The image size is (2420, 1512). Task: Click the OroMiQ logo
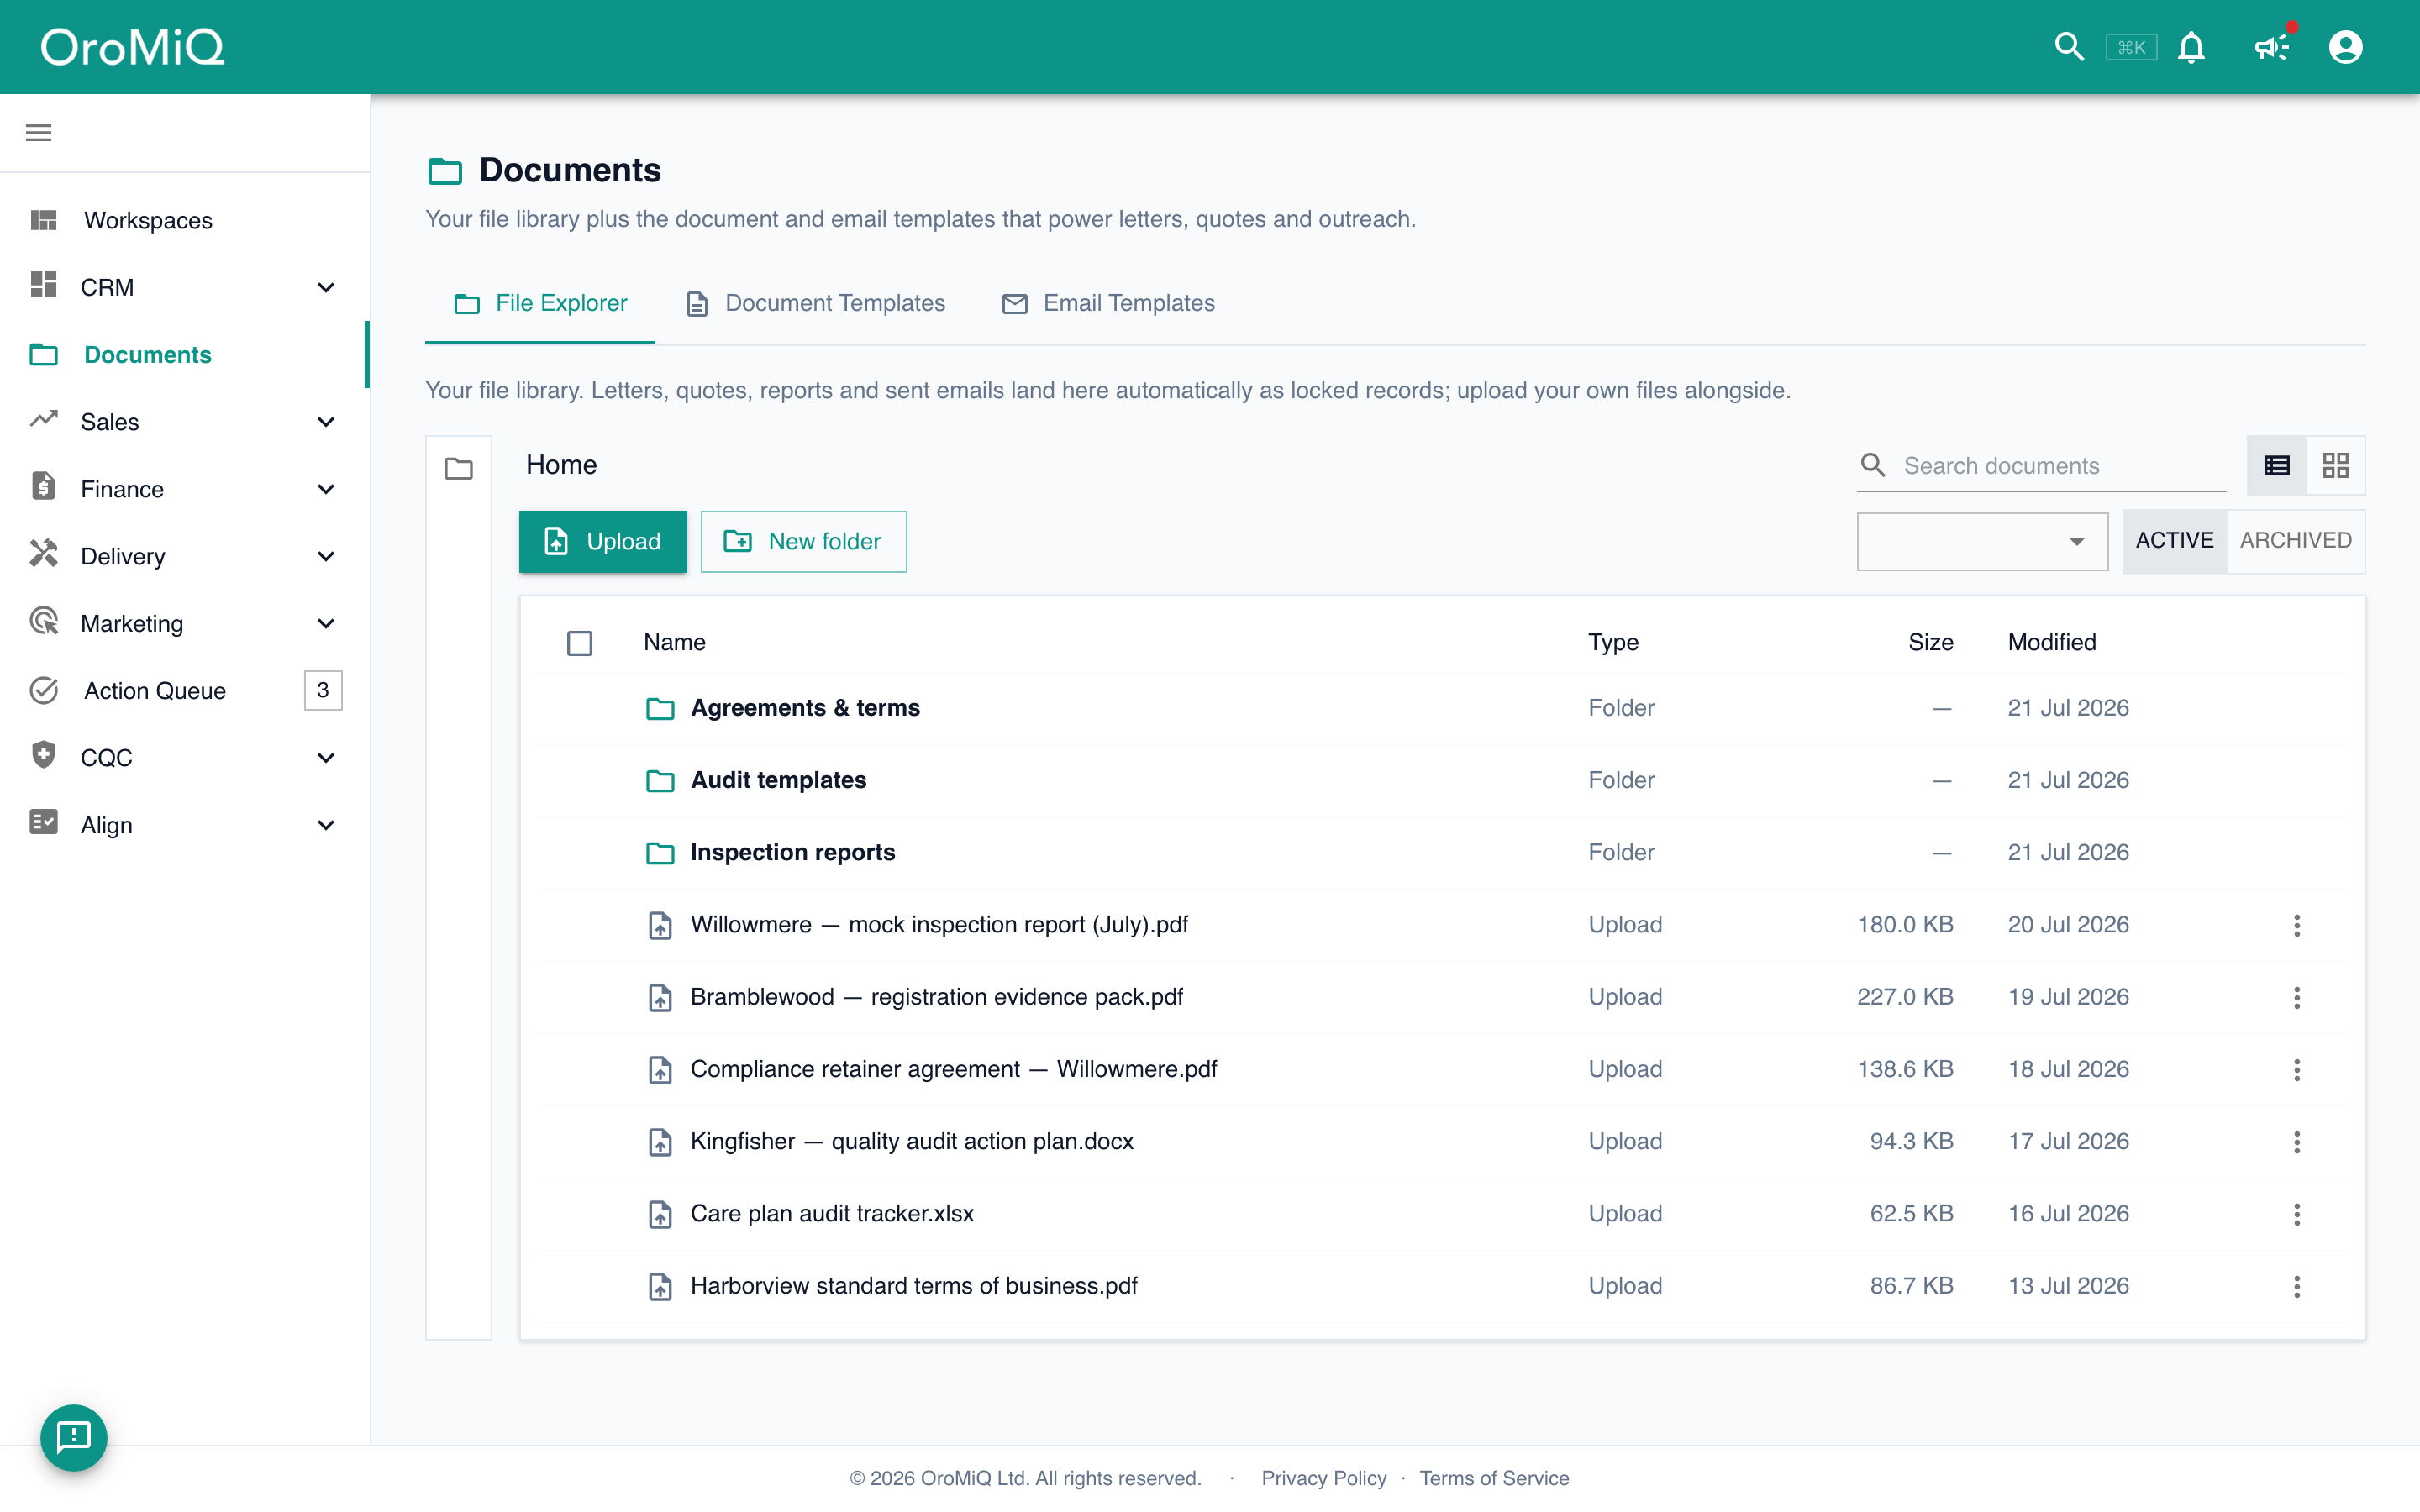click(132, 47)
